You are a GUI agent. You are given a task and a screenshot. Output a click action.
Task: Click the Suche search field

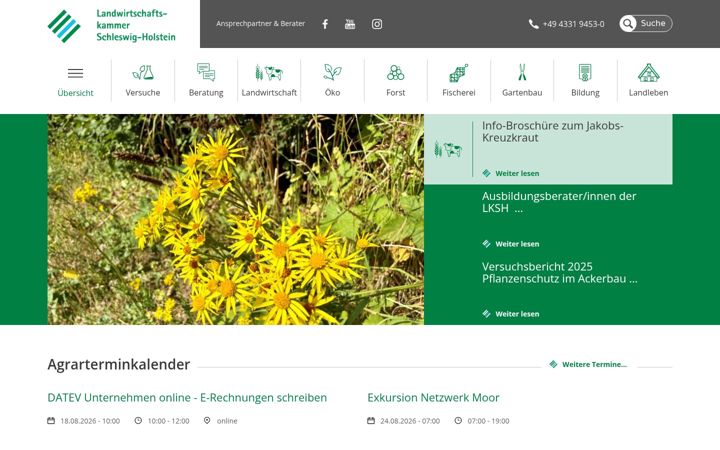pyautogui.click(x=646, y=23)
